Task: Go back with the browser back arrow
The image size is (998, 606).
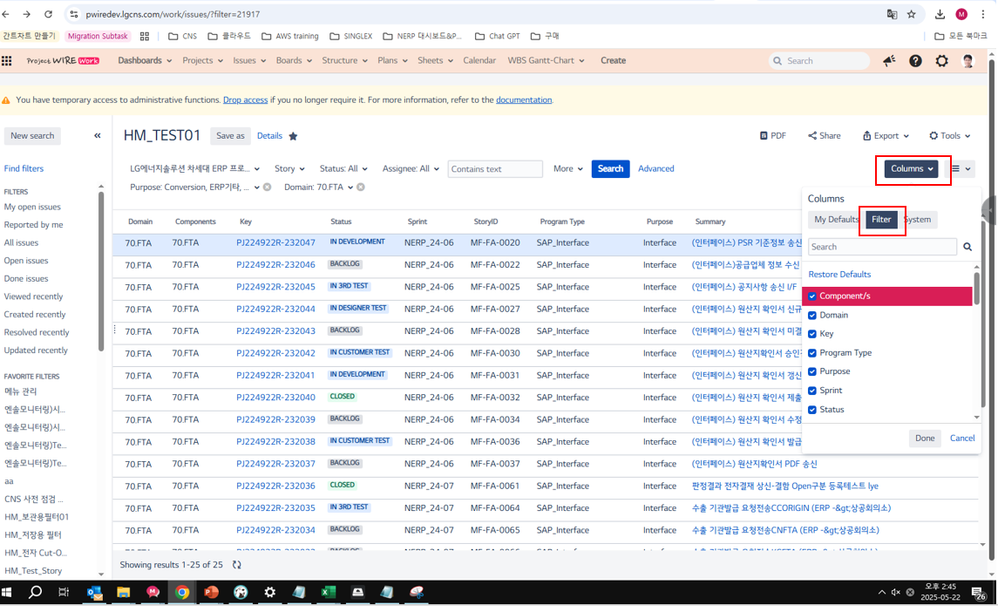Action: point(6,14)
